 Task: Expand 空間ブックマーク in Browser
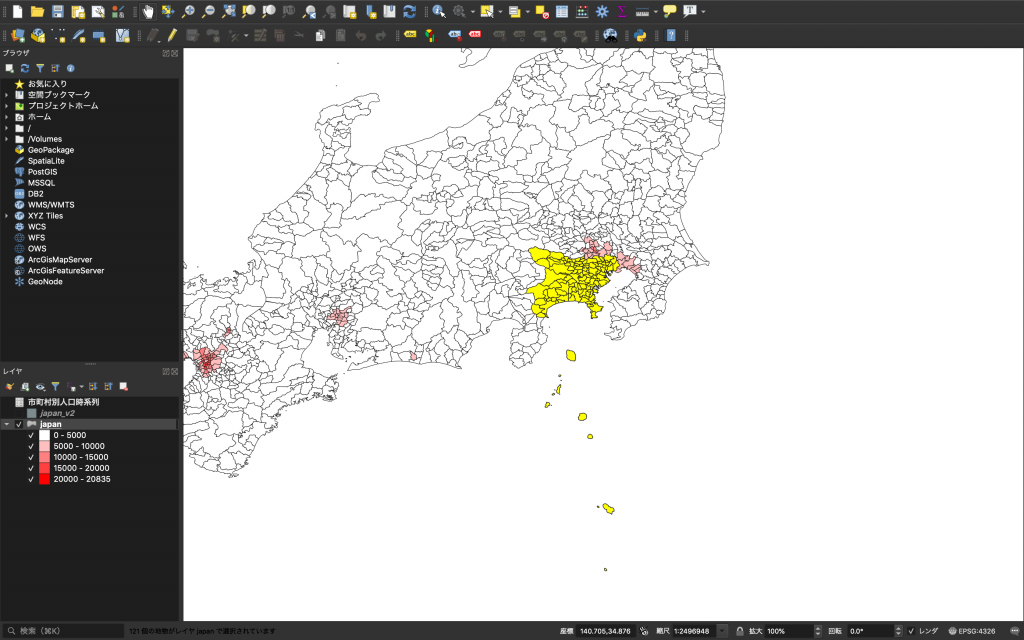pos(7,95)
